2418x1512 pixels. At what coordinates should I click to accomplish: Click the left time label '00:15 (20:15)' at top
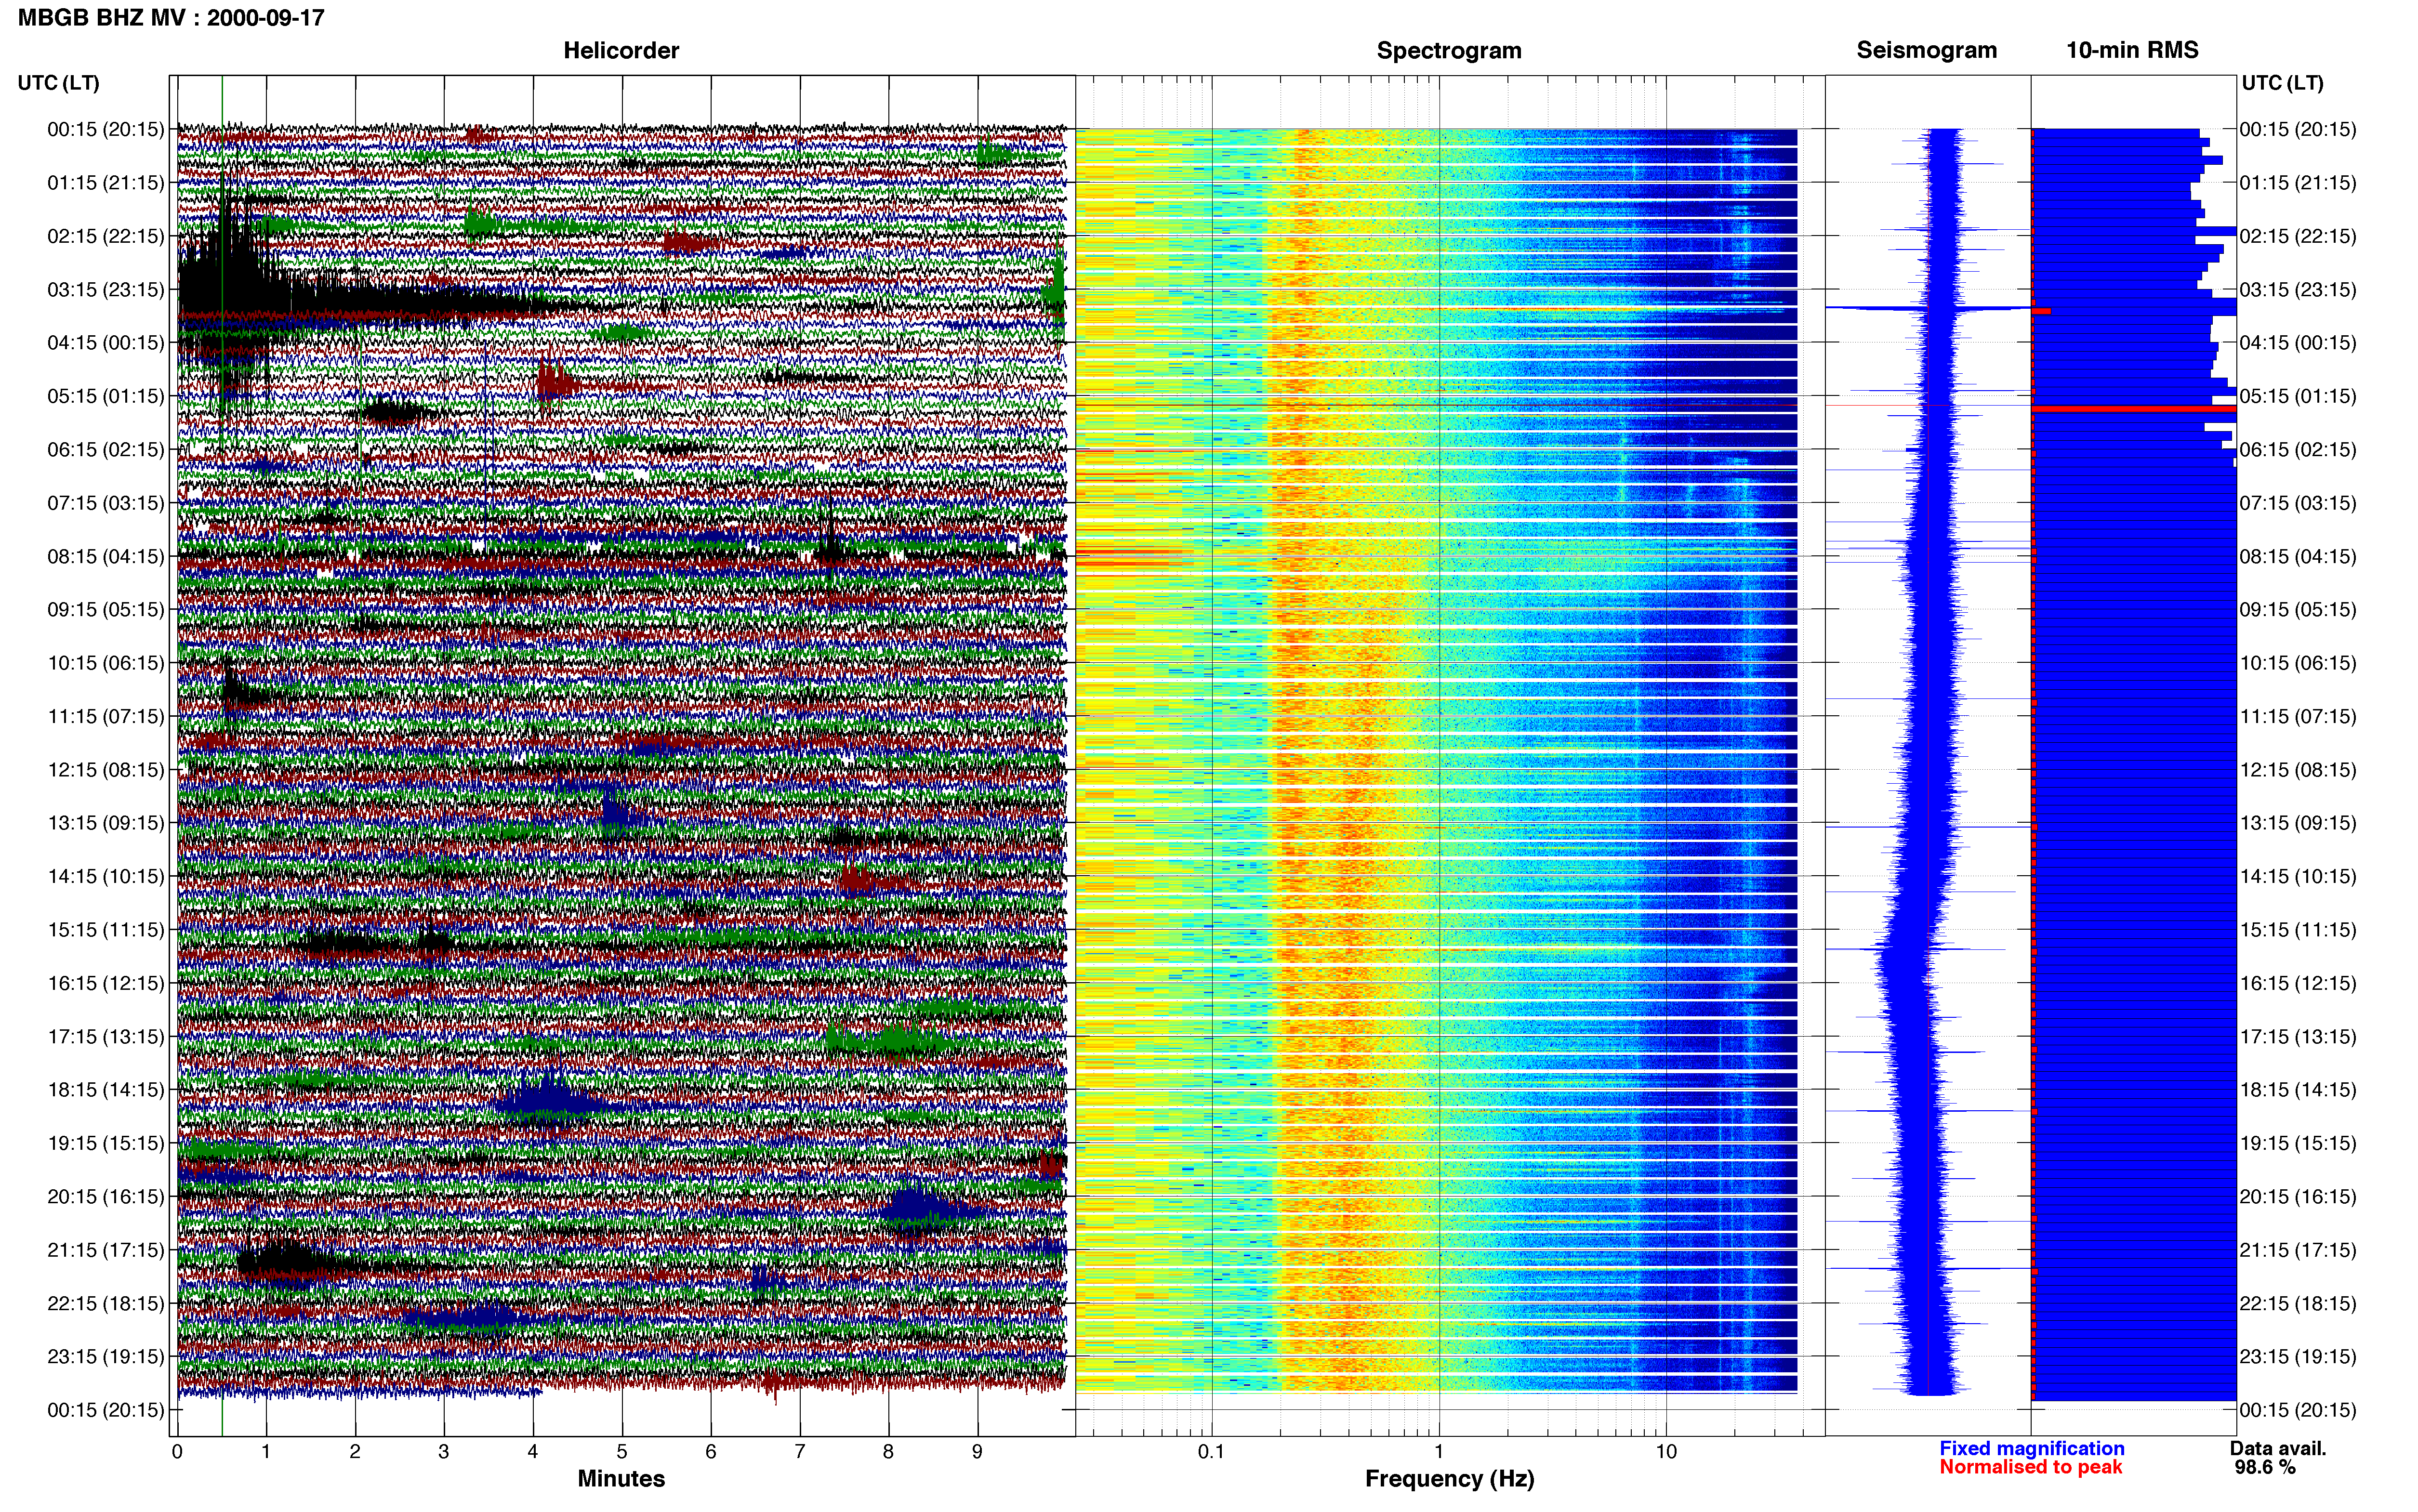[x=106, y=129]
